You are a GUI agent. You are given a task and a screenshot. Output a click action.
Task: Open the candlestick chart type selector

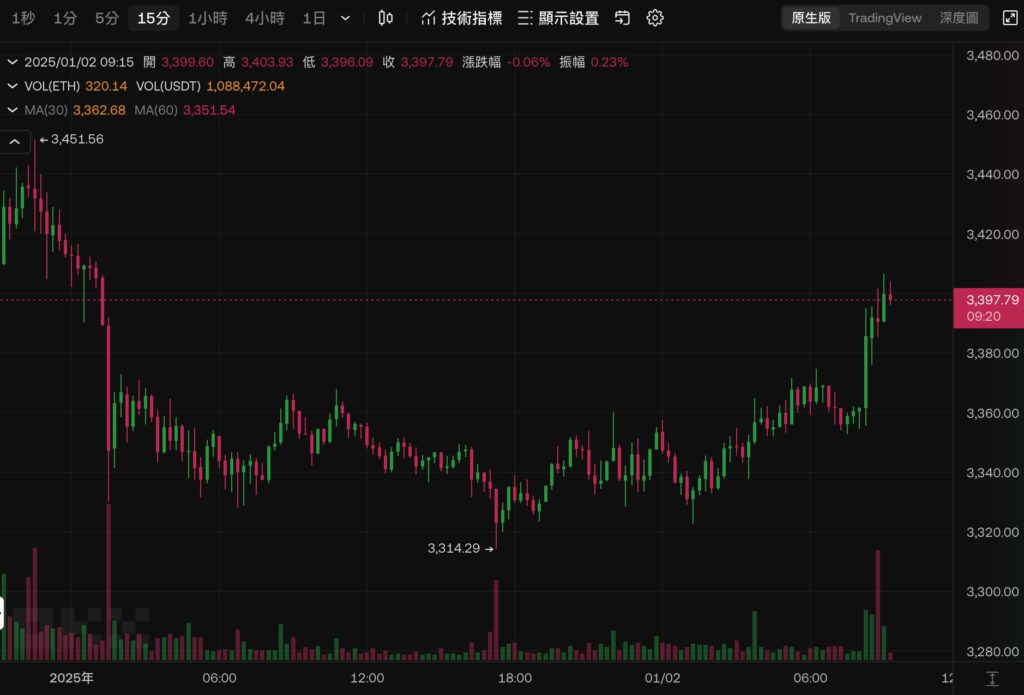(386, 18)
